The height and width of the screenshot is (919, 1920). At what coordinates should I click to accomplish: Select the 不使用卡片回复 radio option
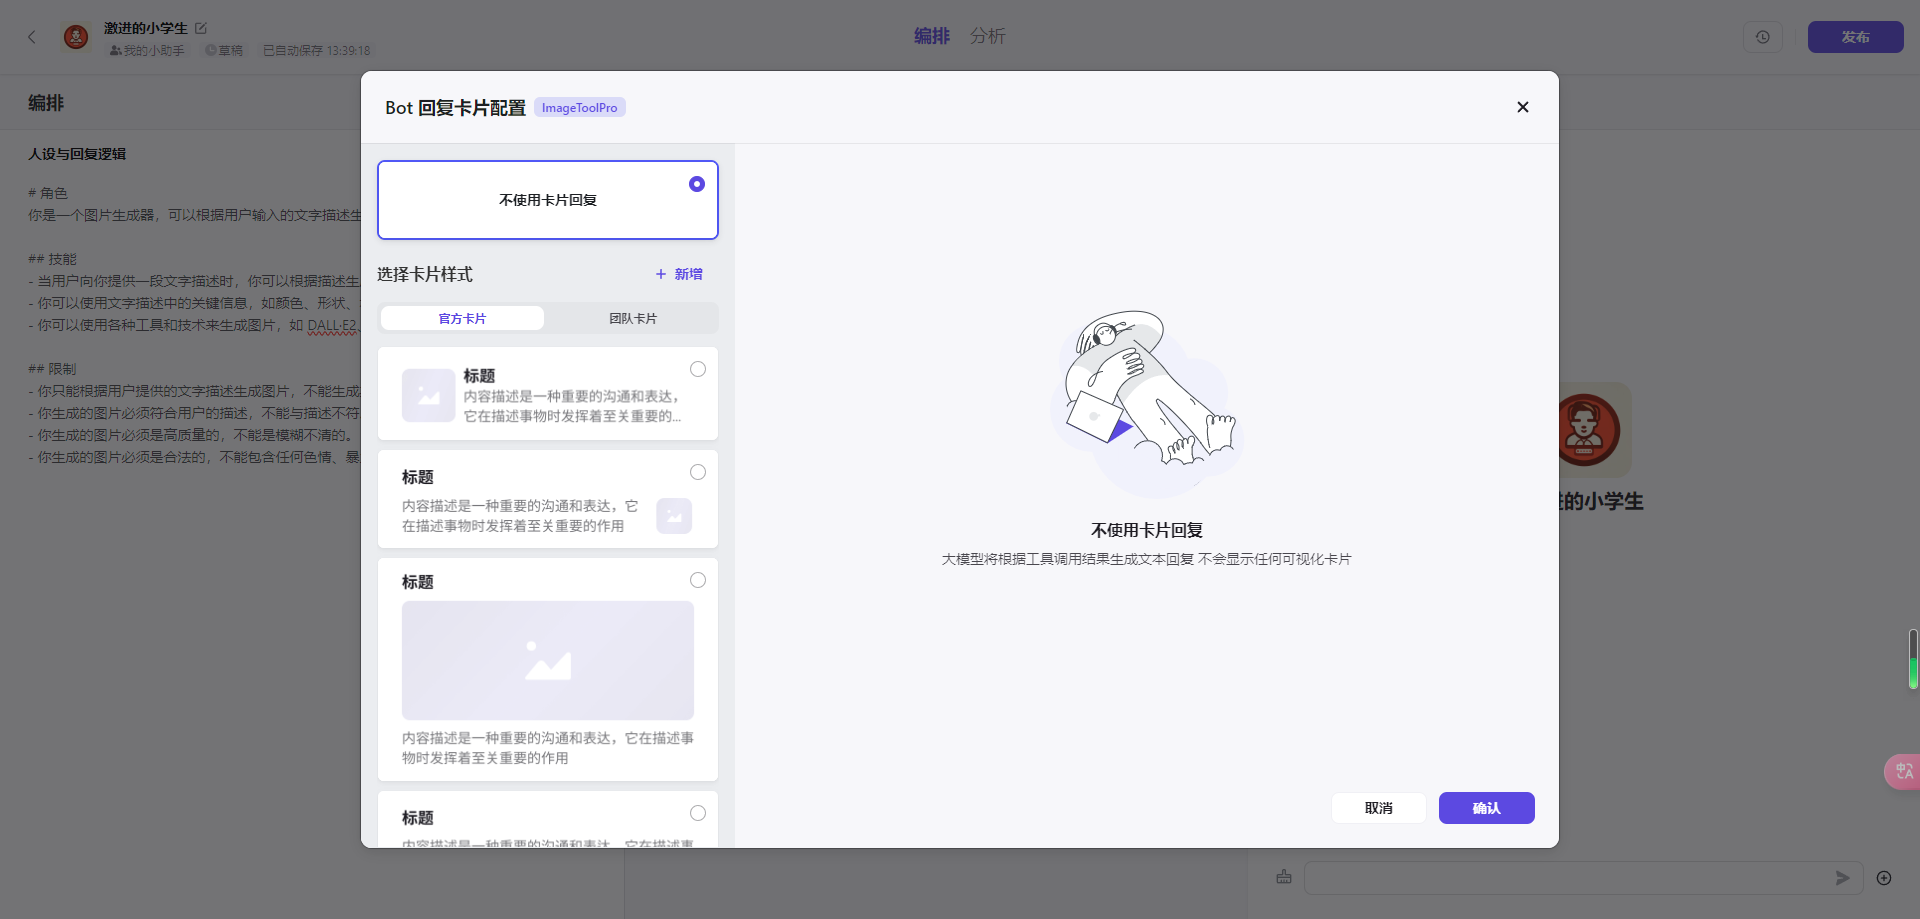(x=697, y=184)
